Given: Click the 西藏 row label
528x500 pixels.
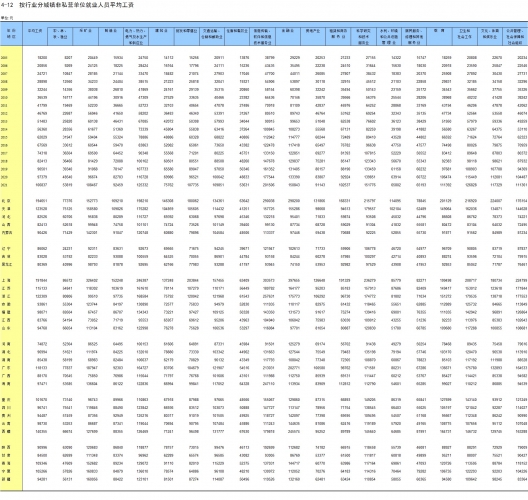Looking at the screenshot, I should coord(6,432).
